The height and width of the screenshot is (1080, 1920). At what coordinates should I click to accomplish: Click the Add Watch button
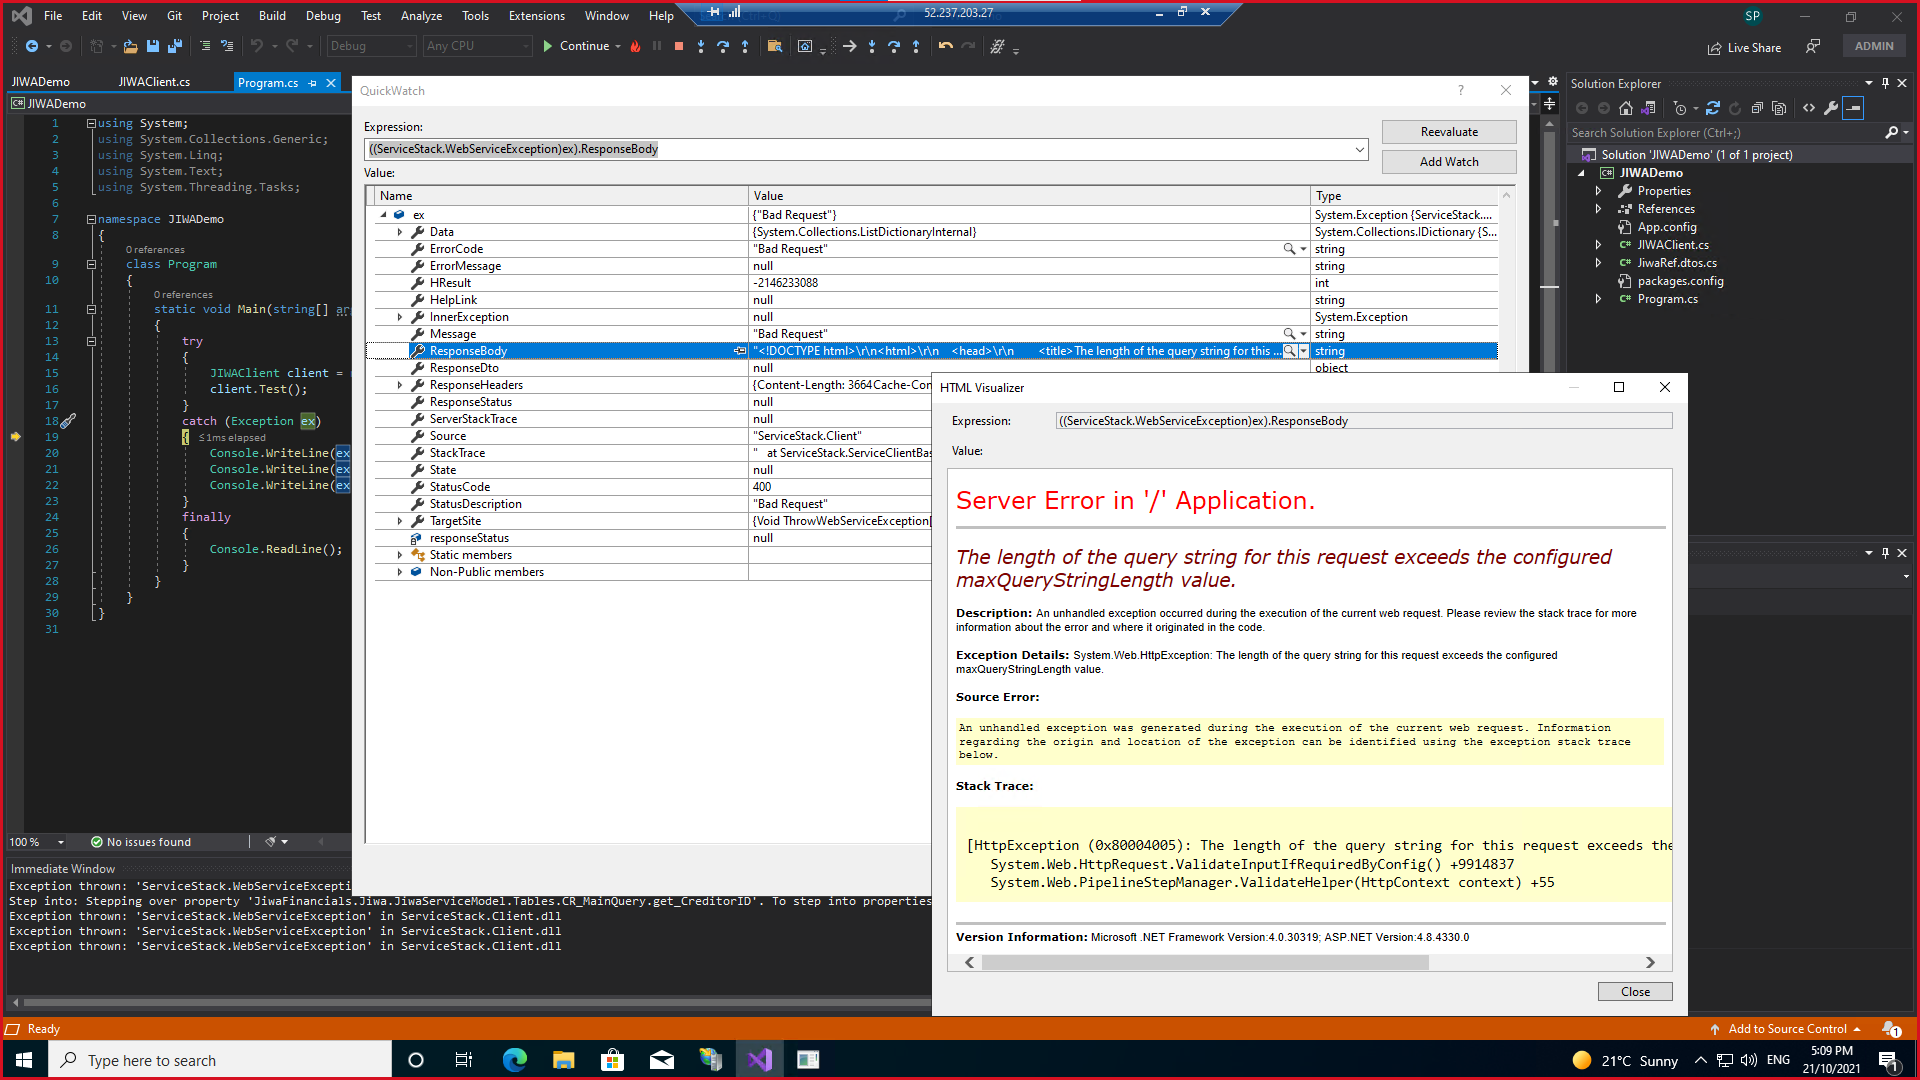point(1448,162)
